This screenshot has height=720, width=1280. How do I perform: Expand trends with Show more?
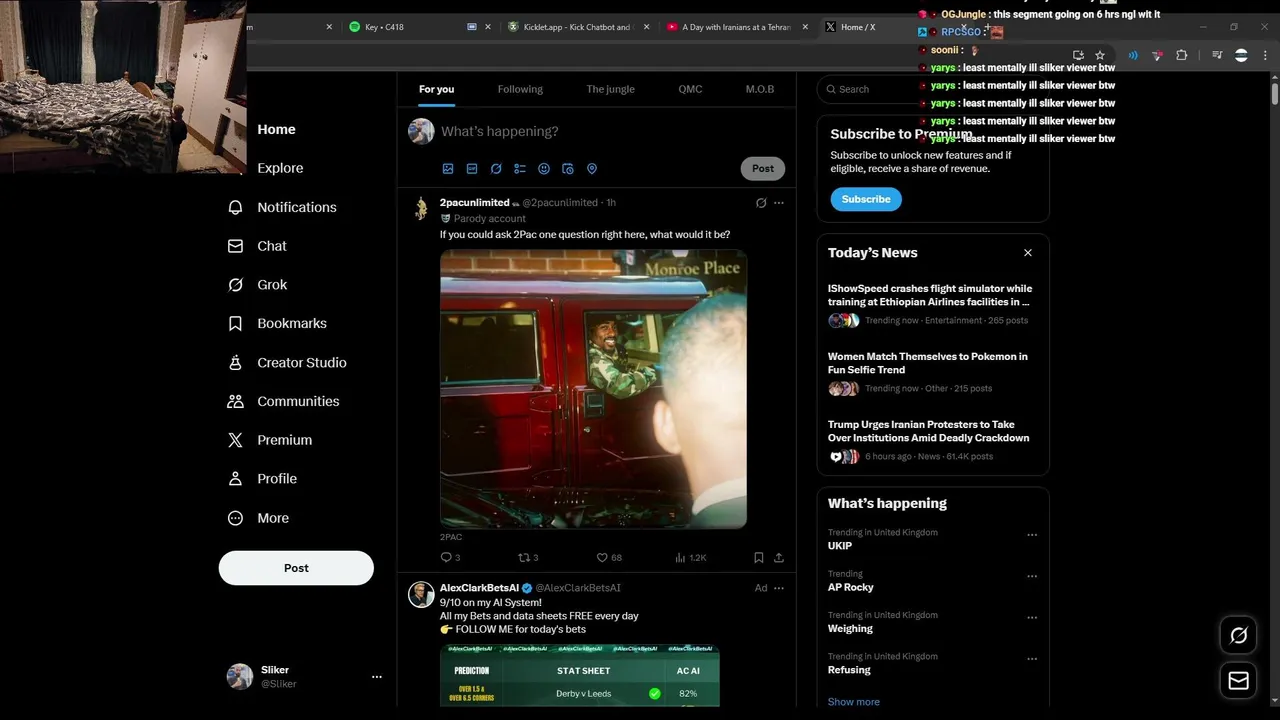pyautogui.click(x=854, y=702)
